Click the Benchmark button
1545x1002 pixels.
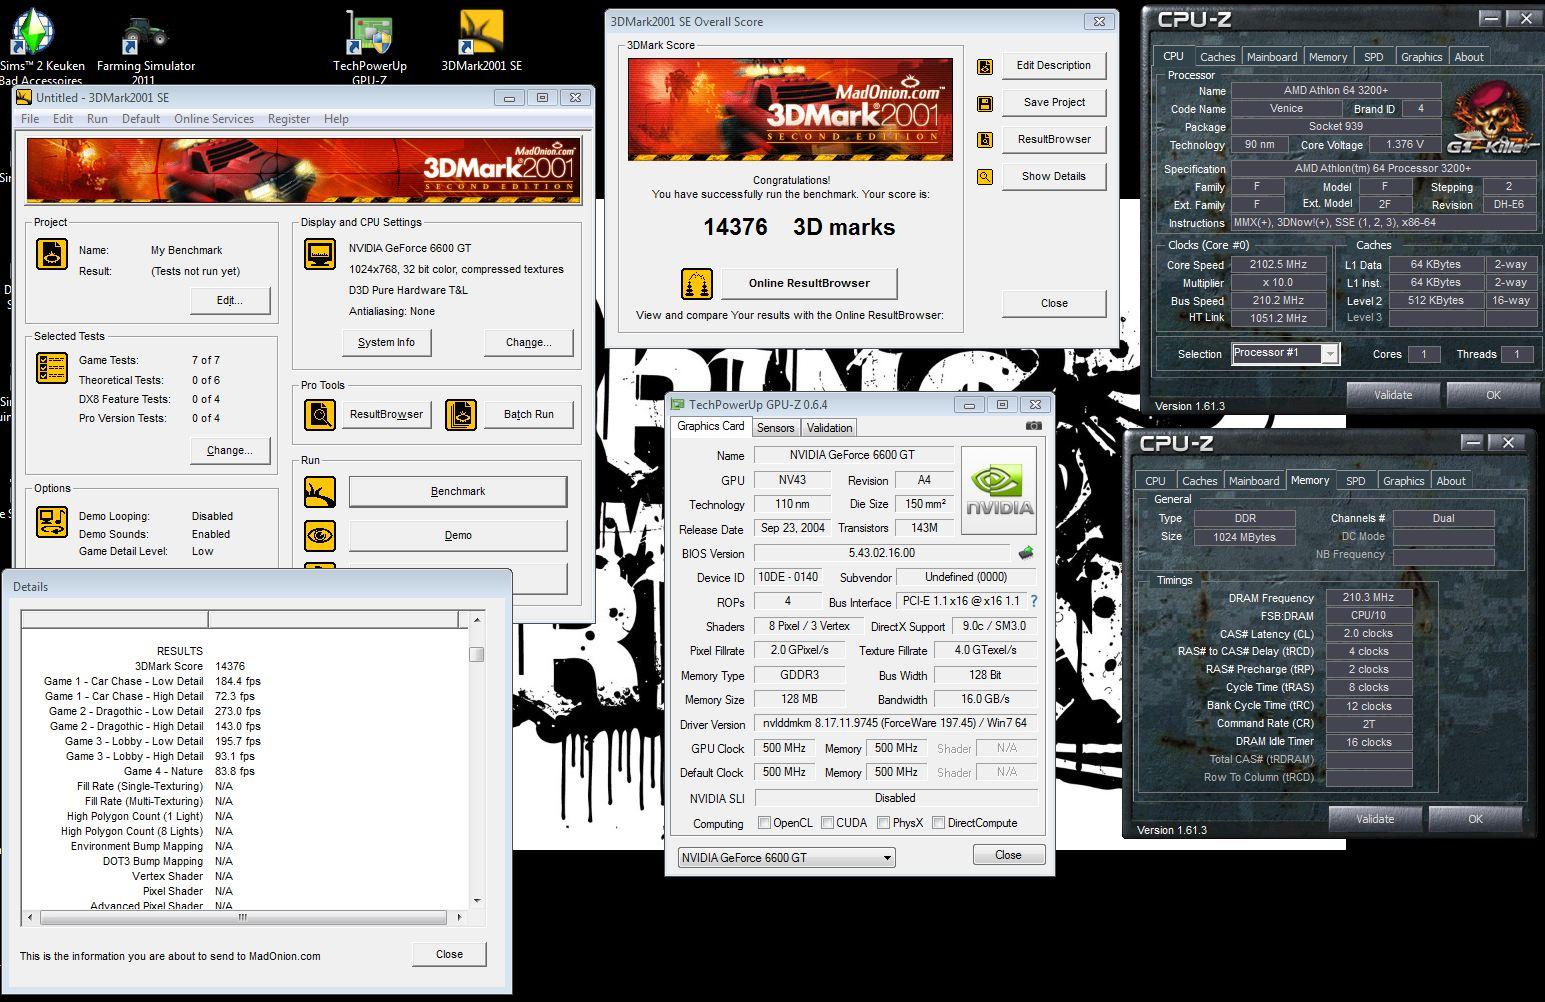click(458, 492)
